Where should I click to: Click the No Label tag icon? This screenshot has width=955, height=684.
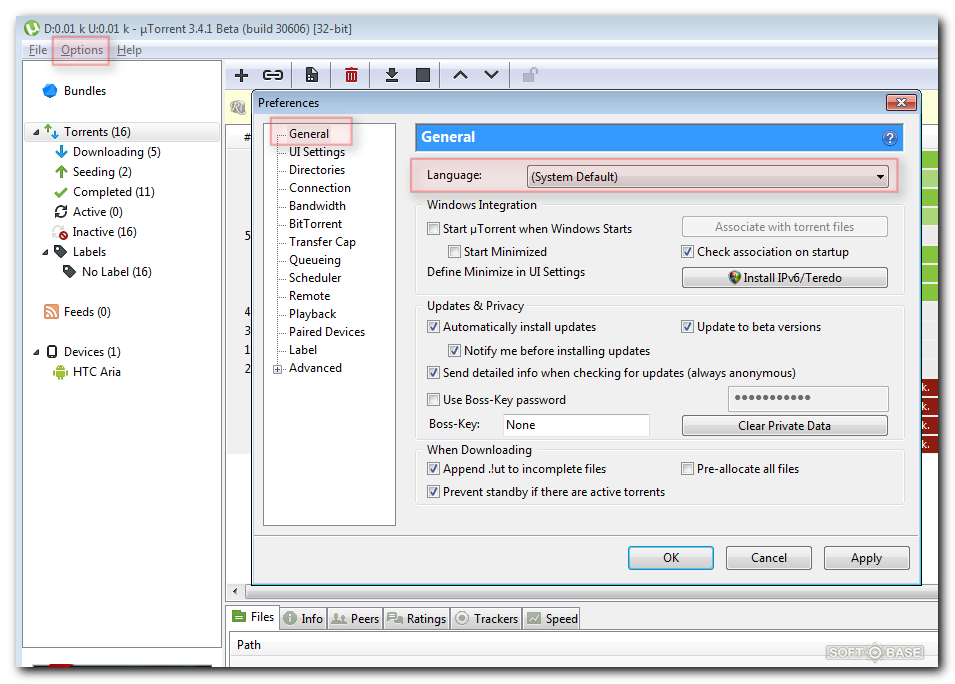point(69,272)
